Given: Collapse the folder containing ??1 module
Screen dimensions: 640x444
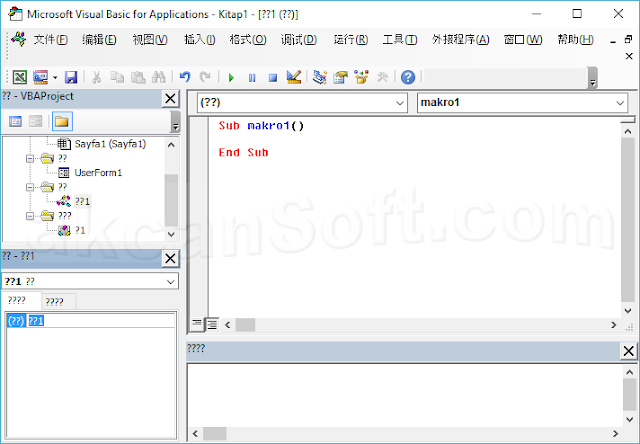Looking at the screenshot, I should tap(30, 187).
